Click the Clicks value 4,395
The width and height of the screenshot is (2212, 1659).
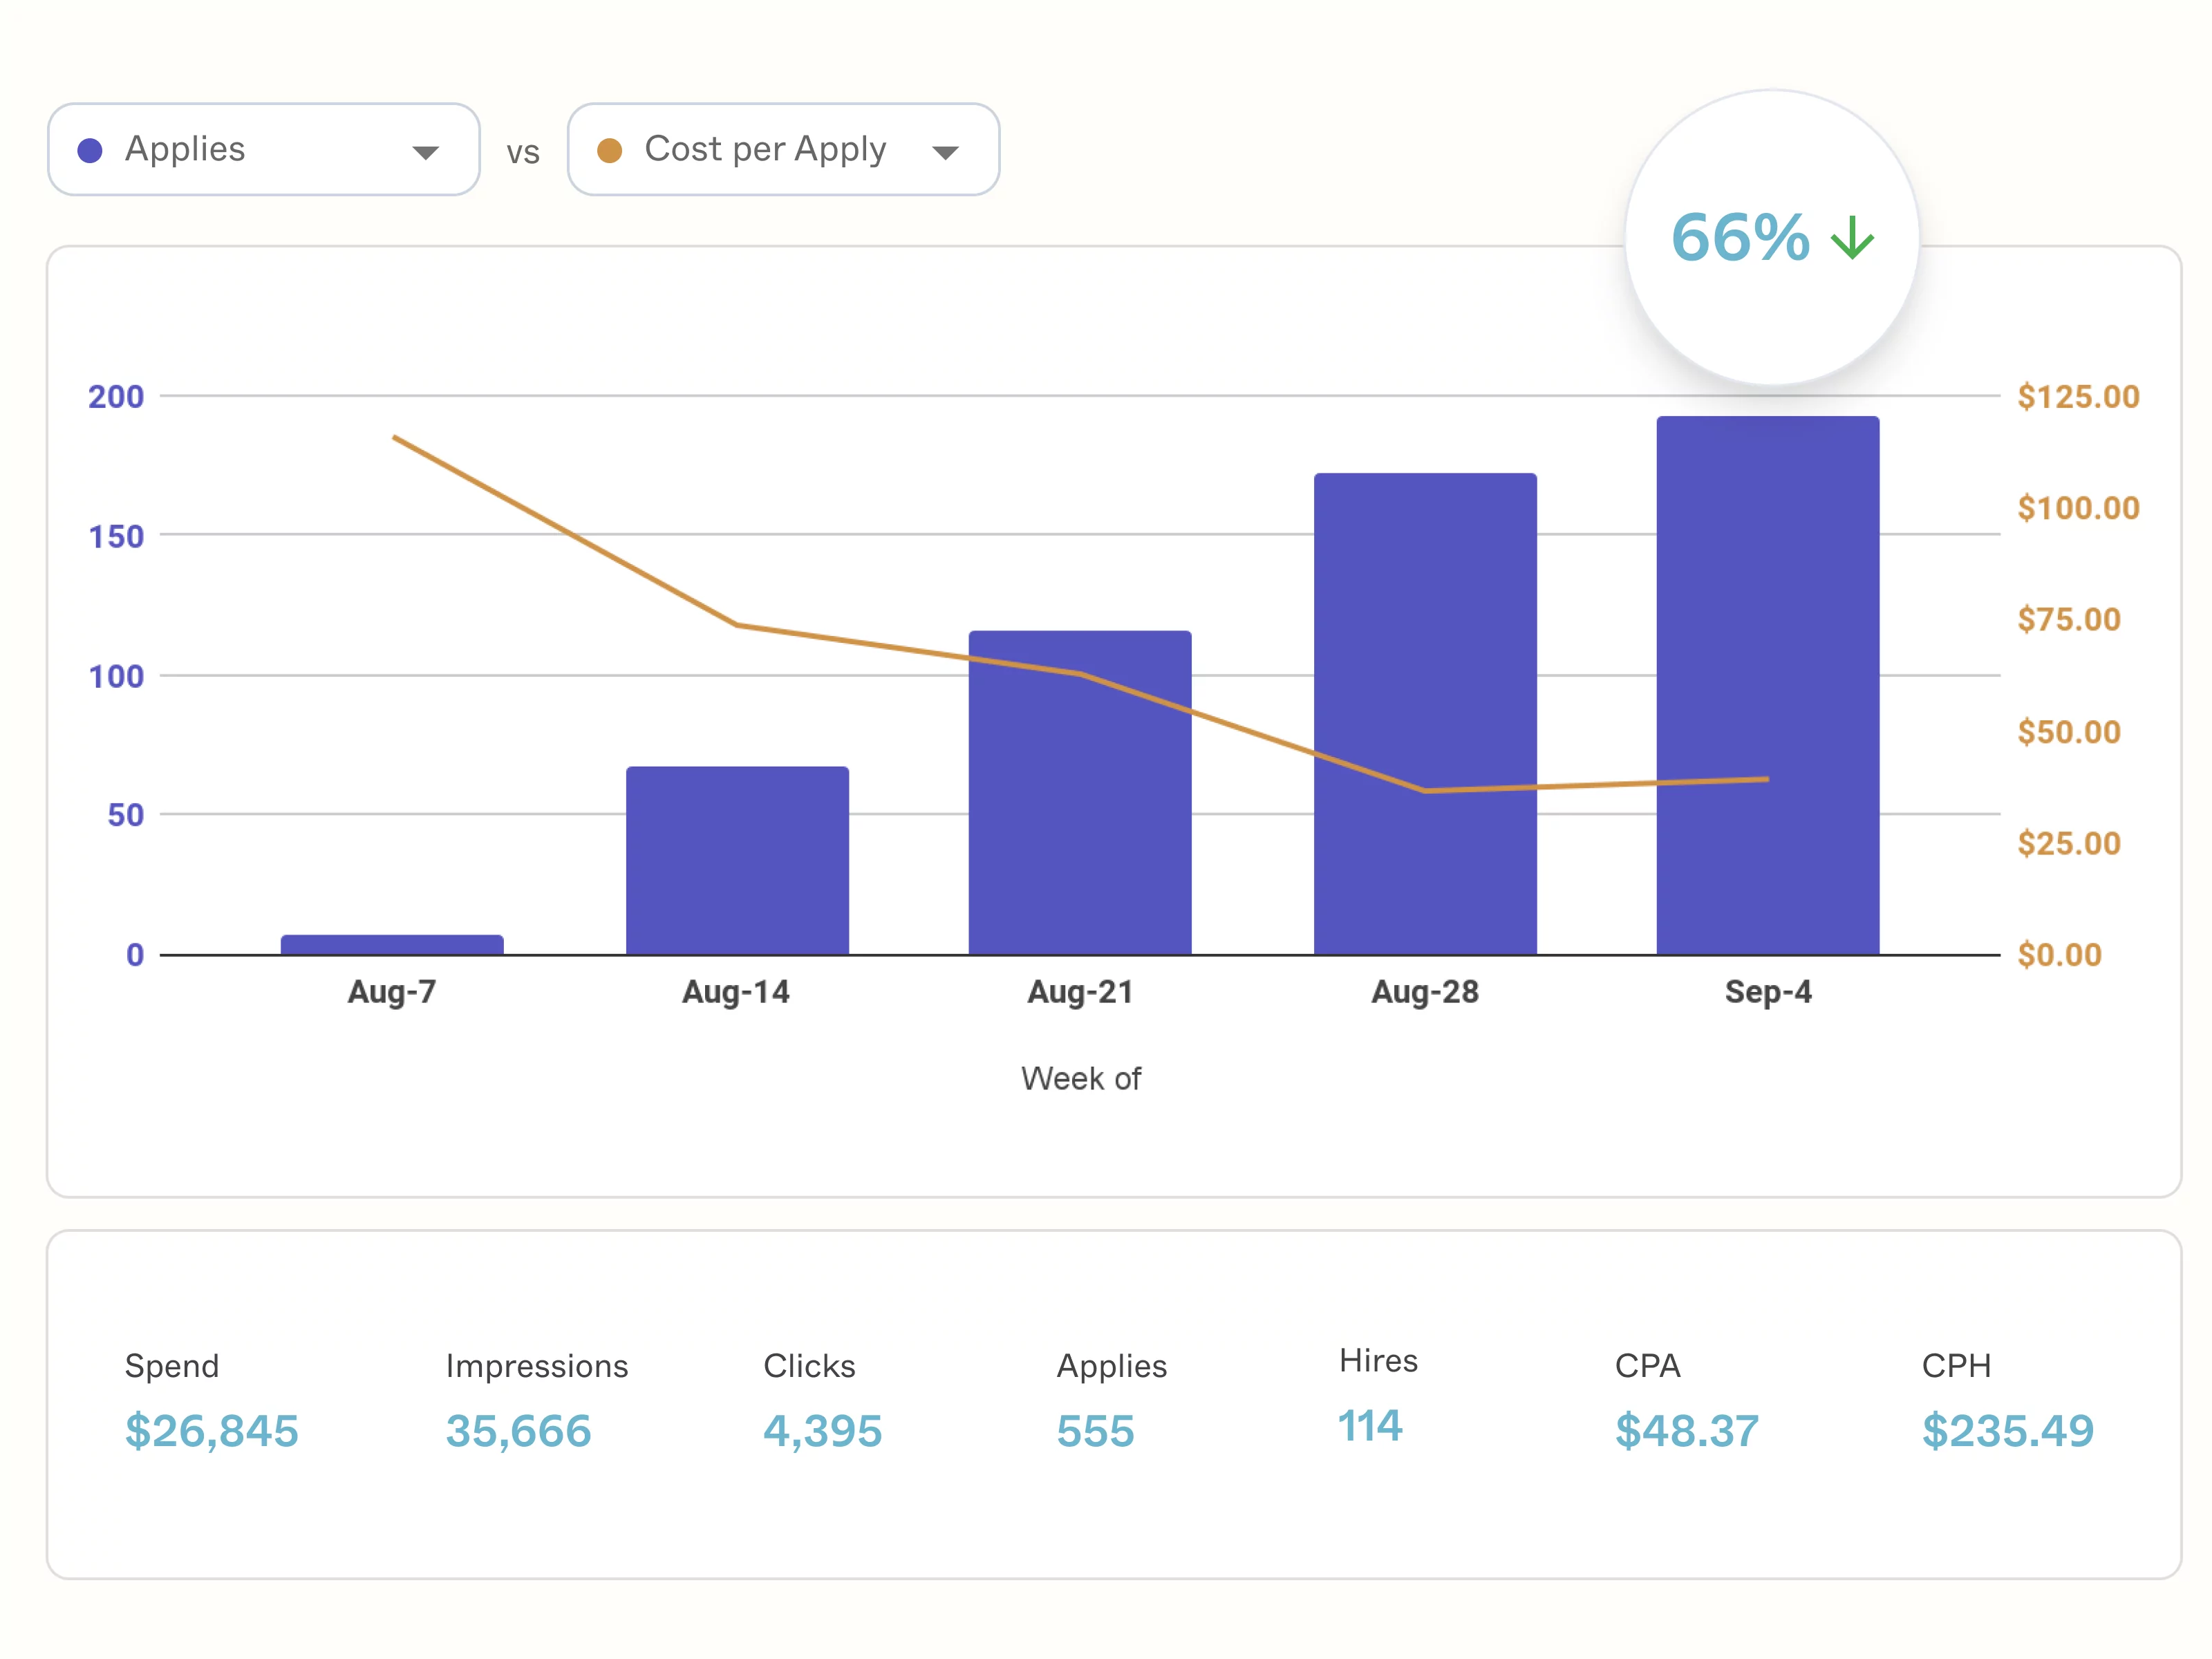(x=822, y=1430)
